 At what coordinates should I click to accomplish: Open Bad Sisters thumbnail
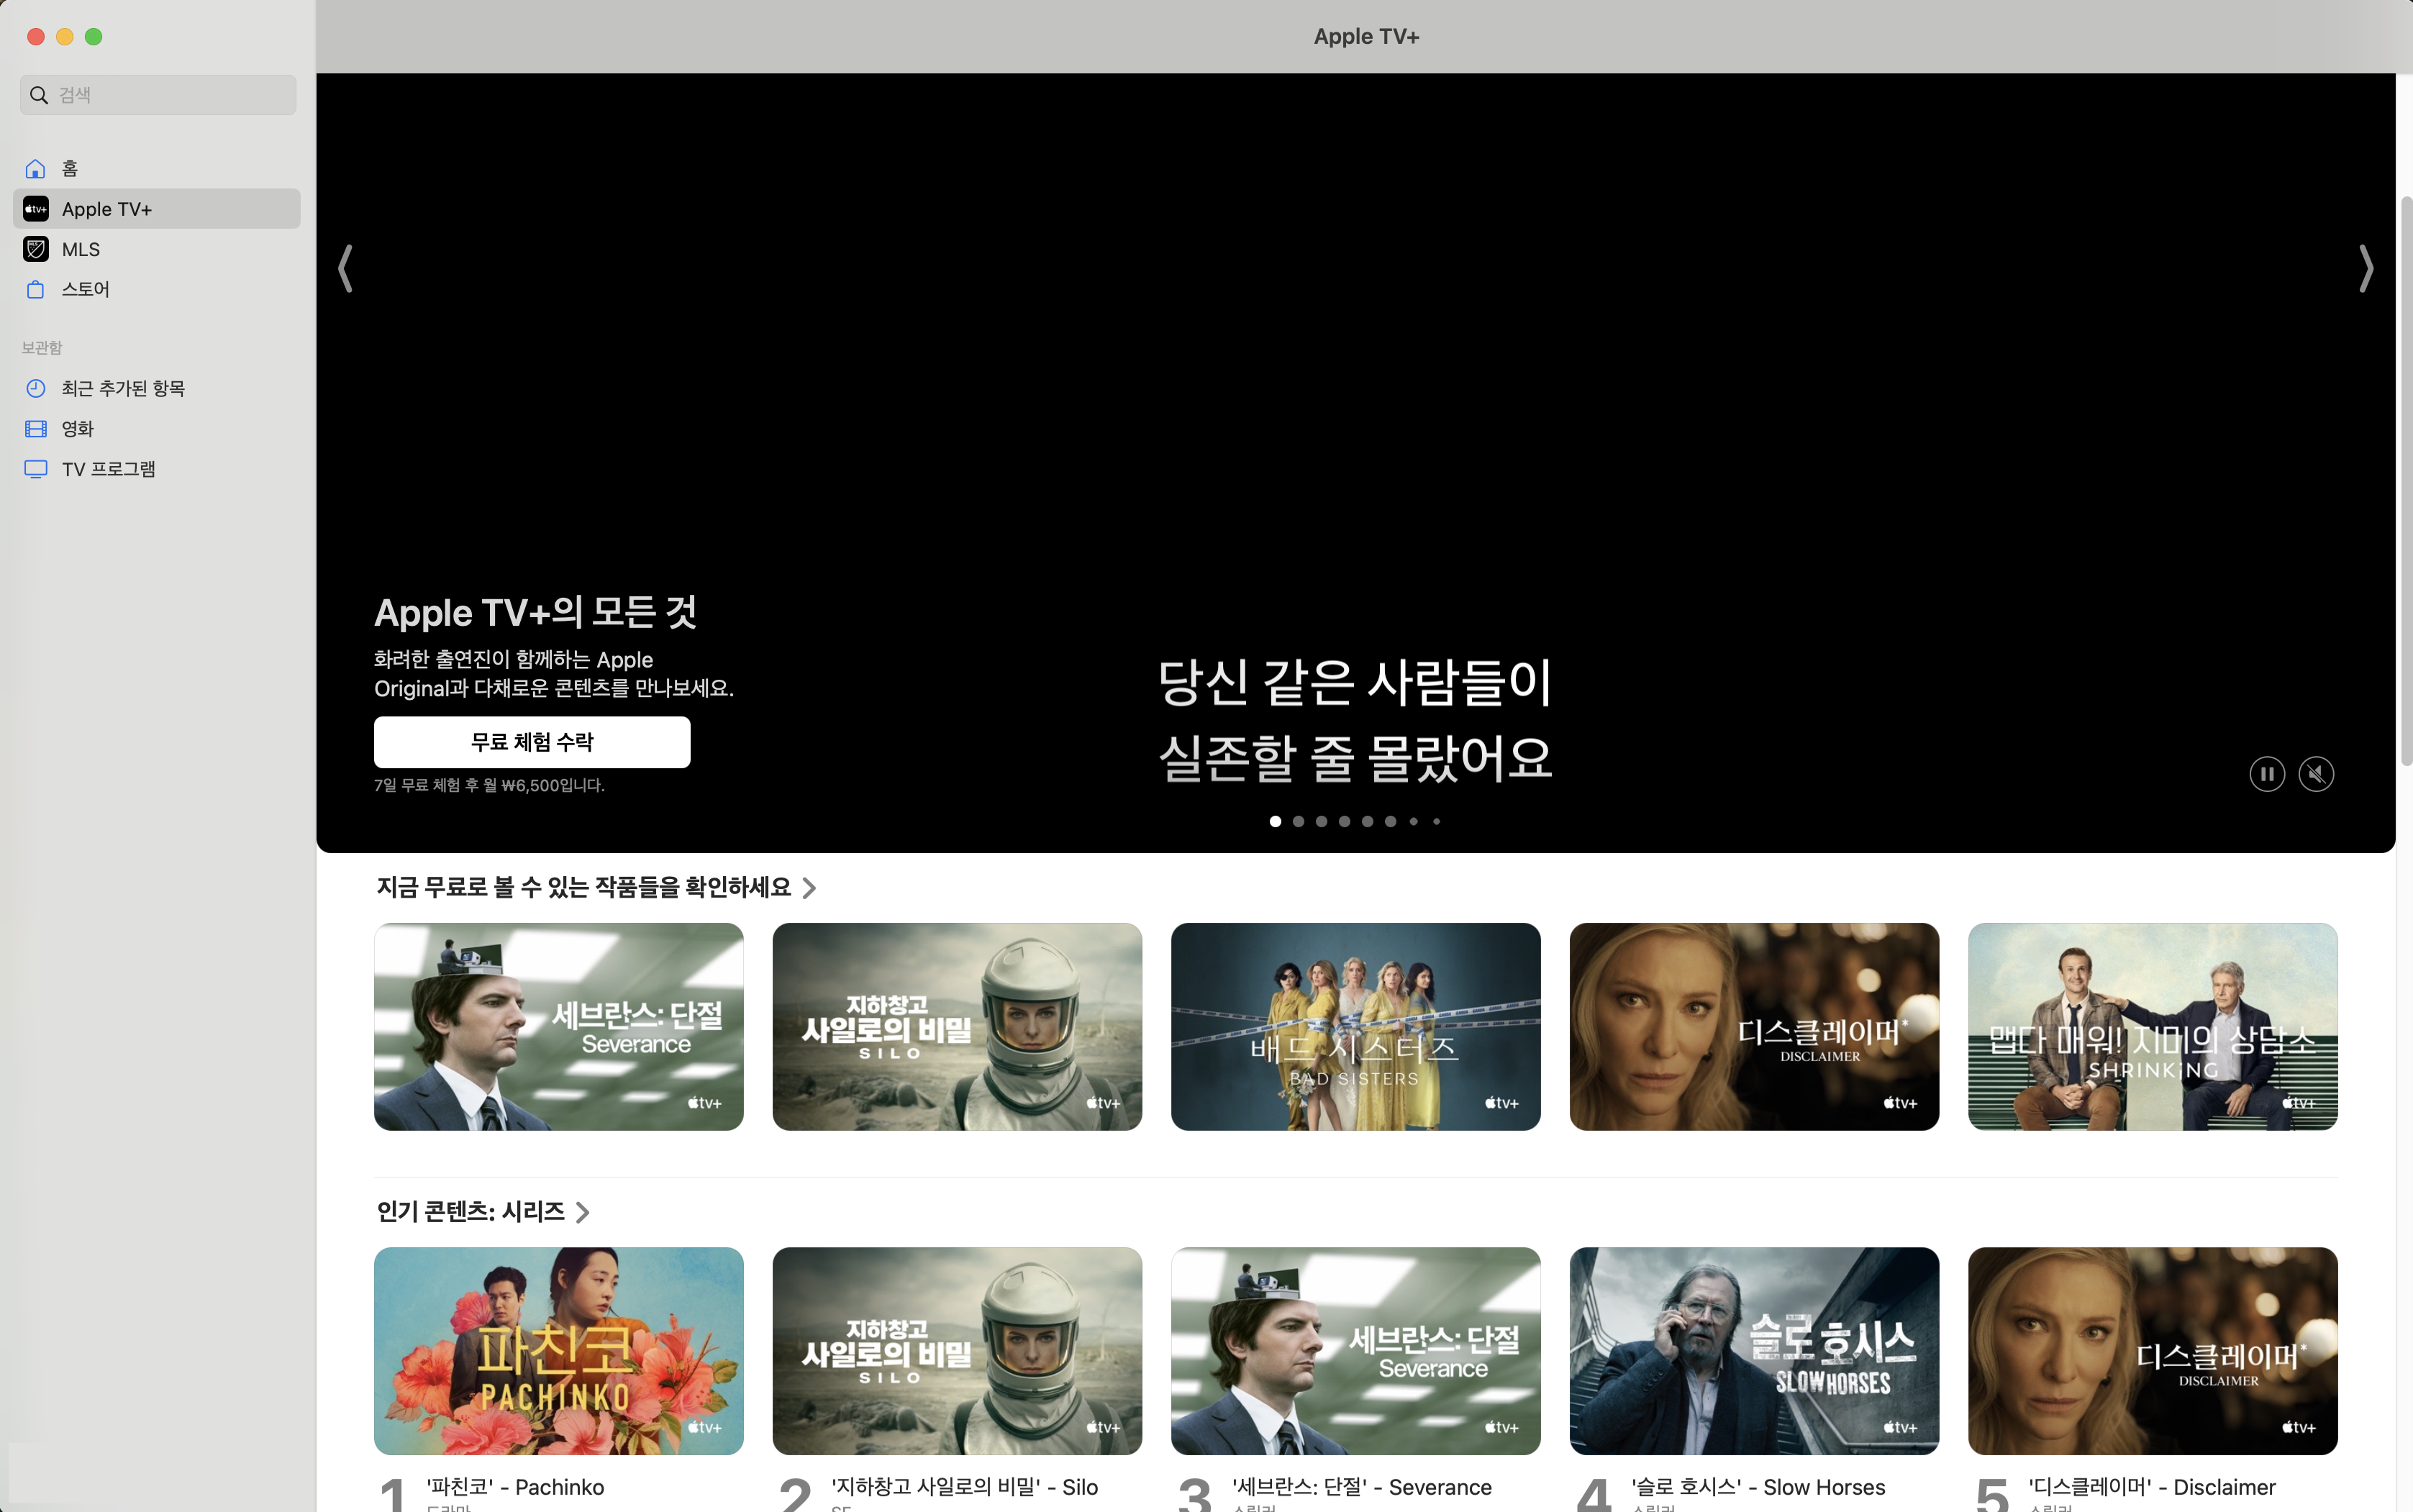(x=1356, y=1027)
